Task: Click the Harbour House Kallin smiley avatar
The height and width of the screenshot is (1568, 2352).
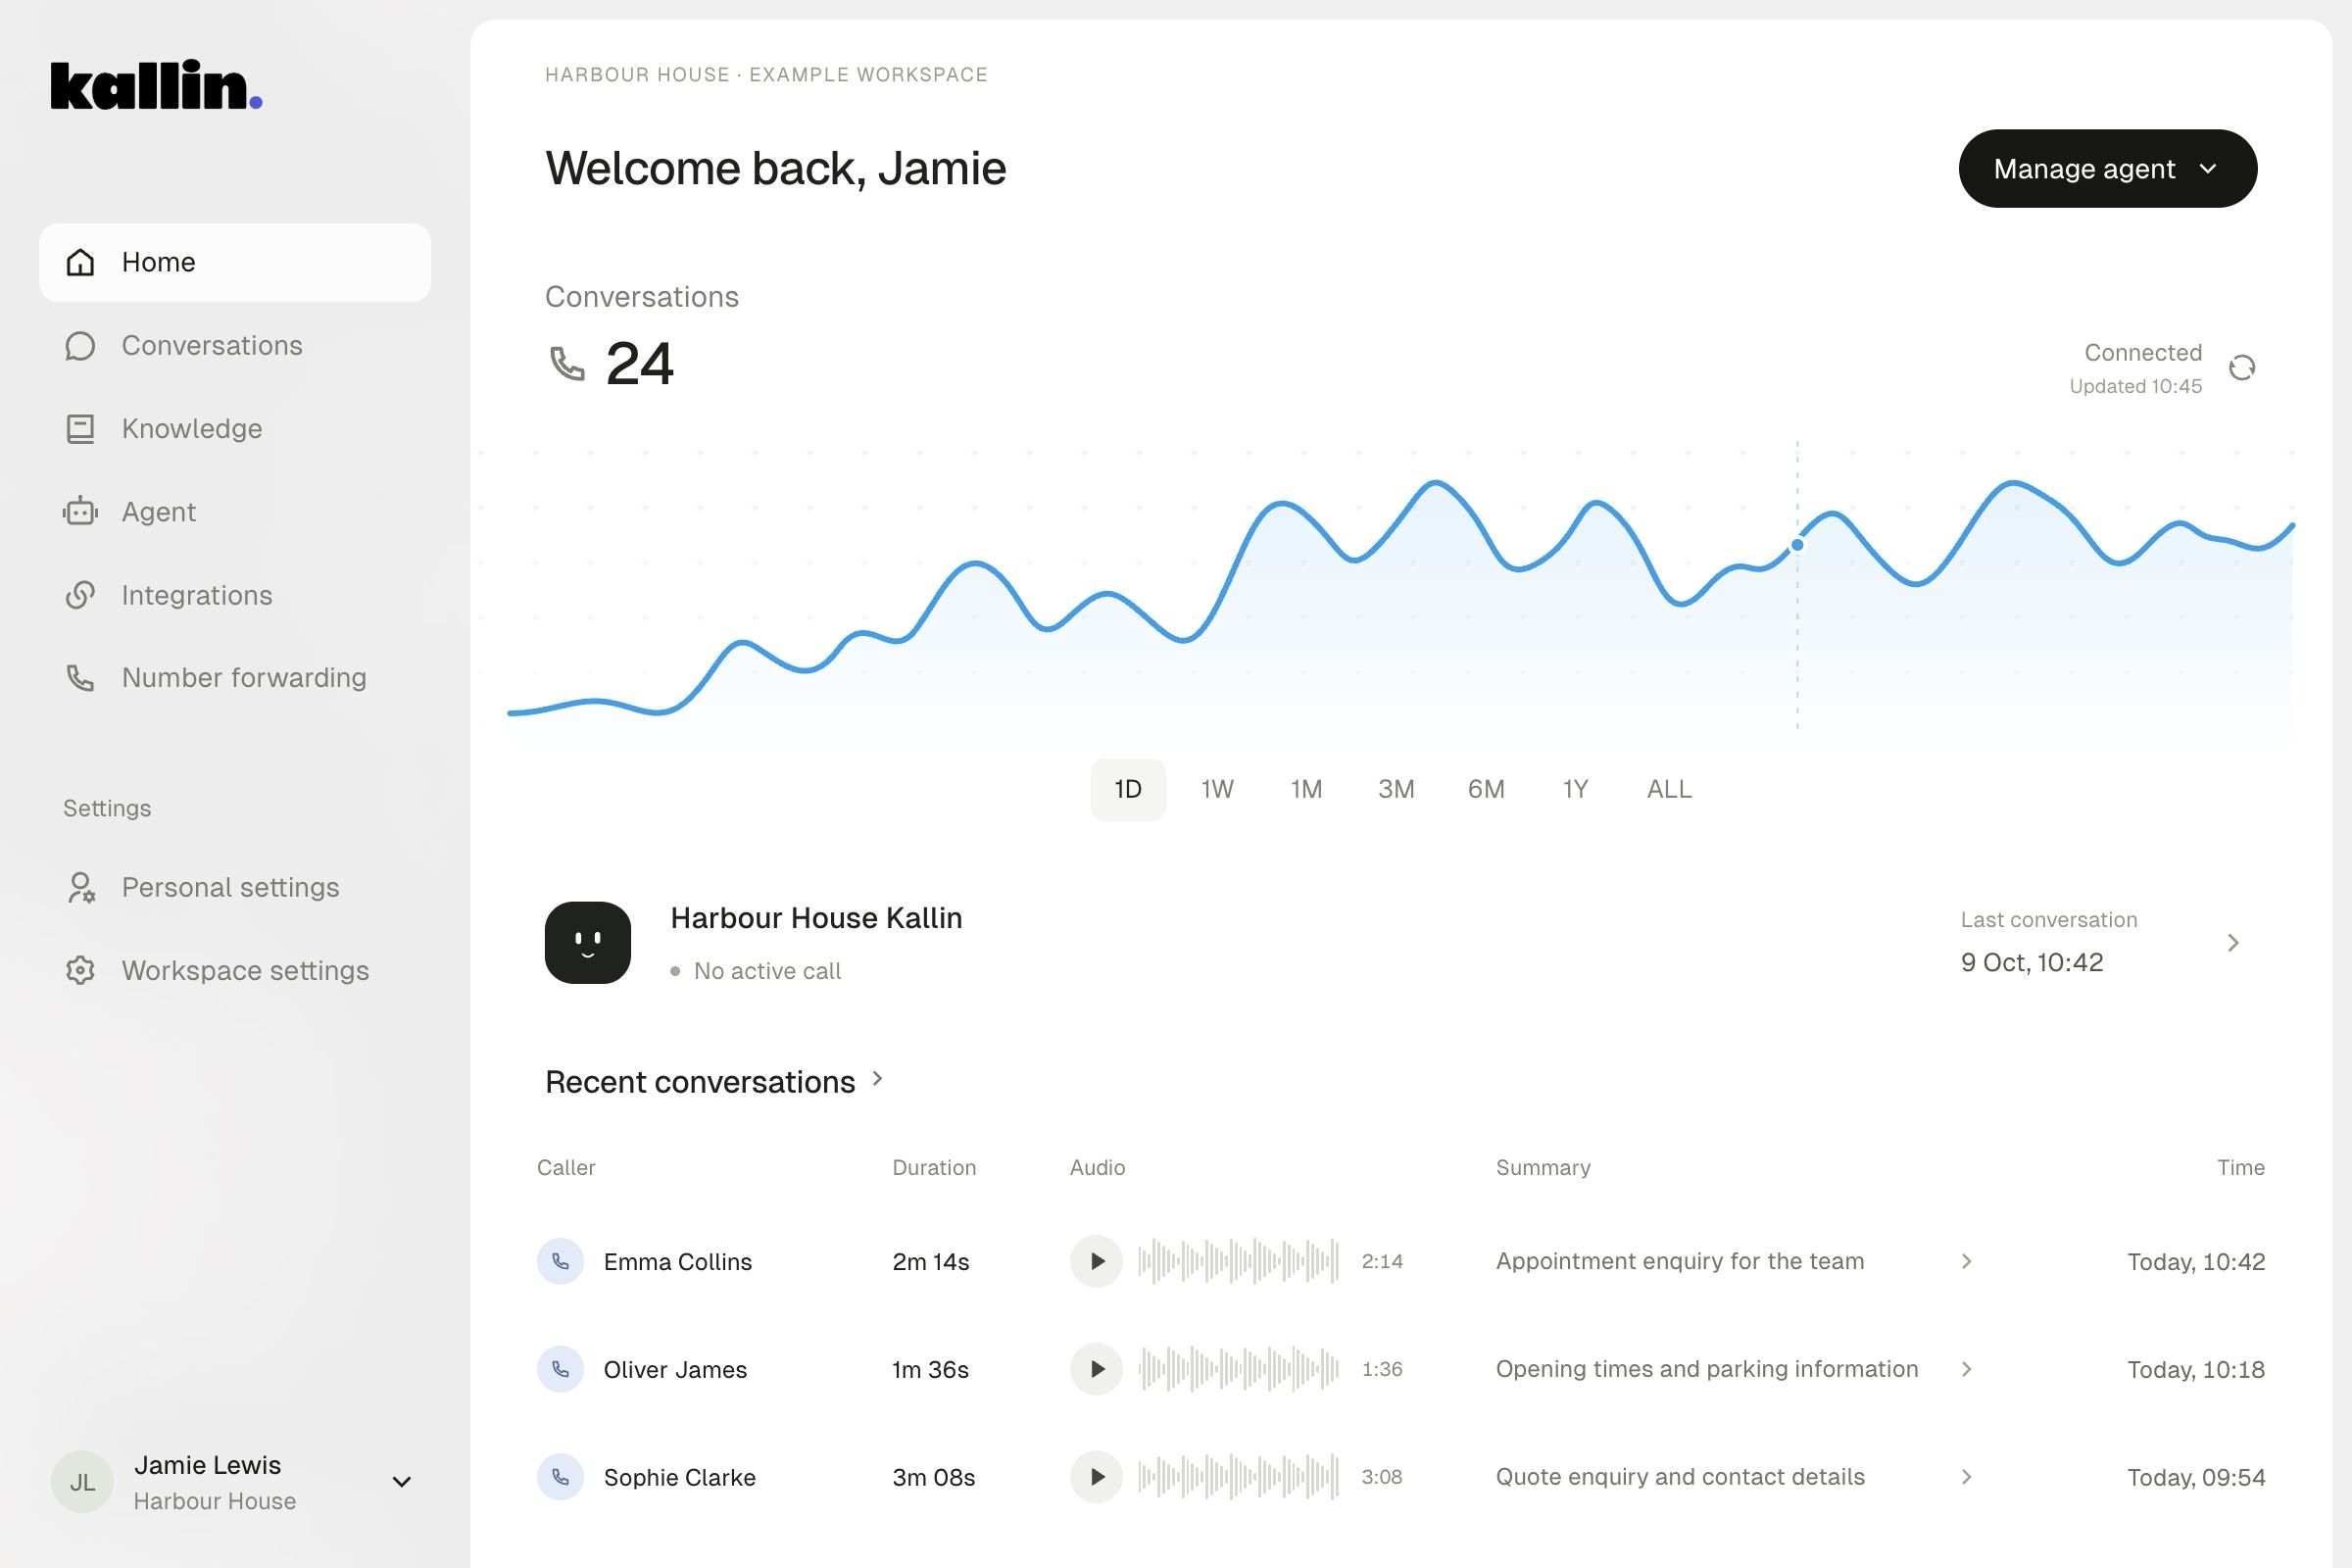Action: point(588,943)
